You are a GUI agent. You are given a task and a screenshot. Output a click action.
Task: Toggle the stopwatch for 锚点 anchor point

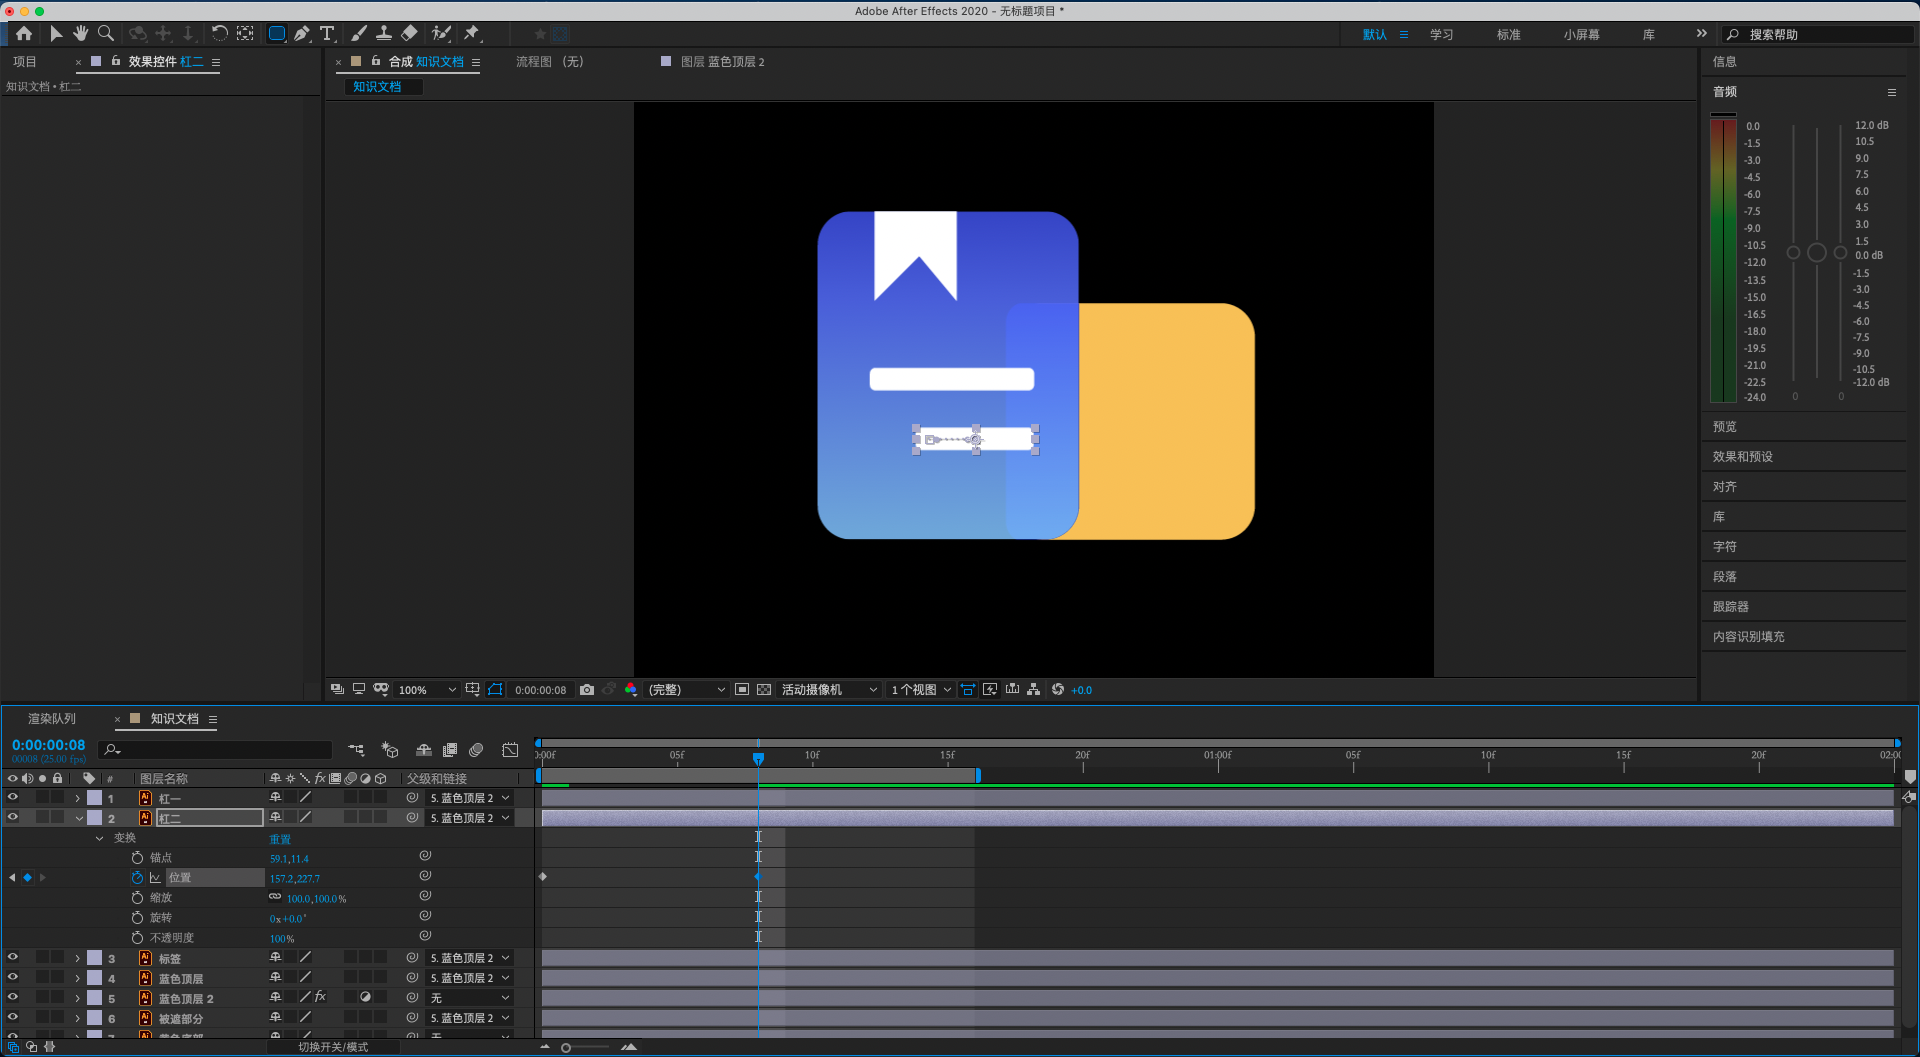click(137, 858)
